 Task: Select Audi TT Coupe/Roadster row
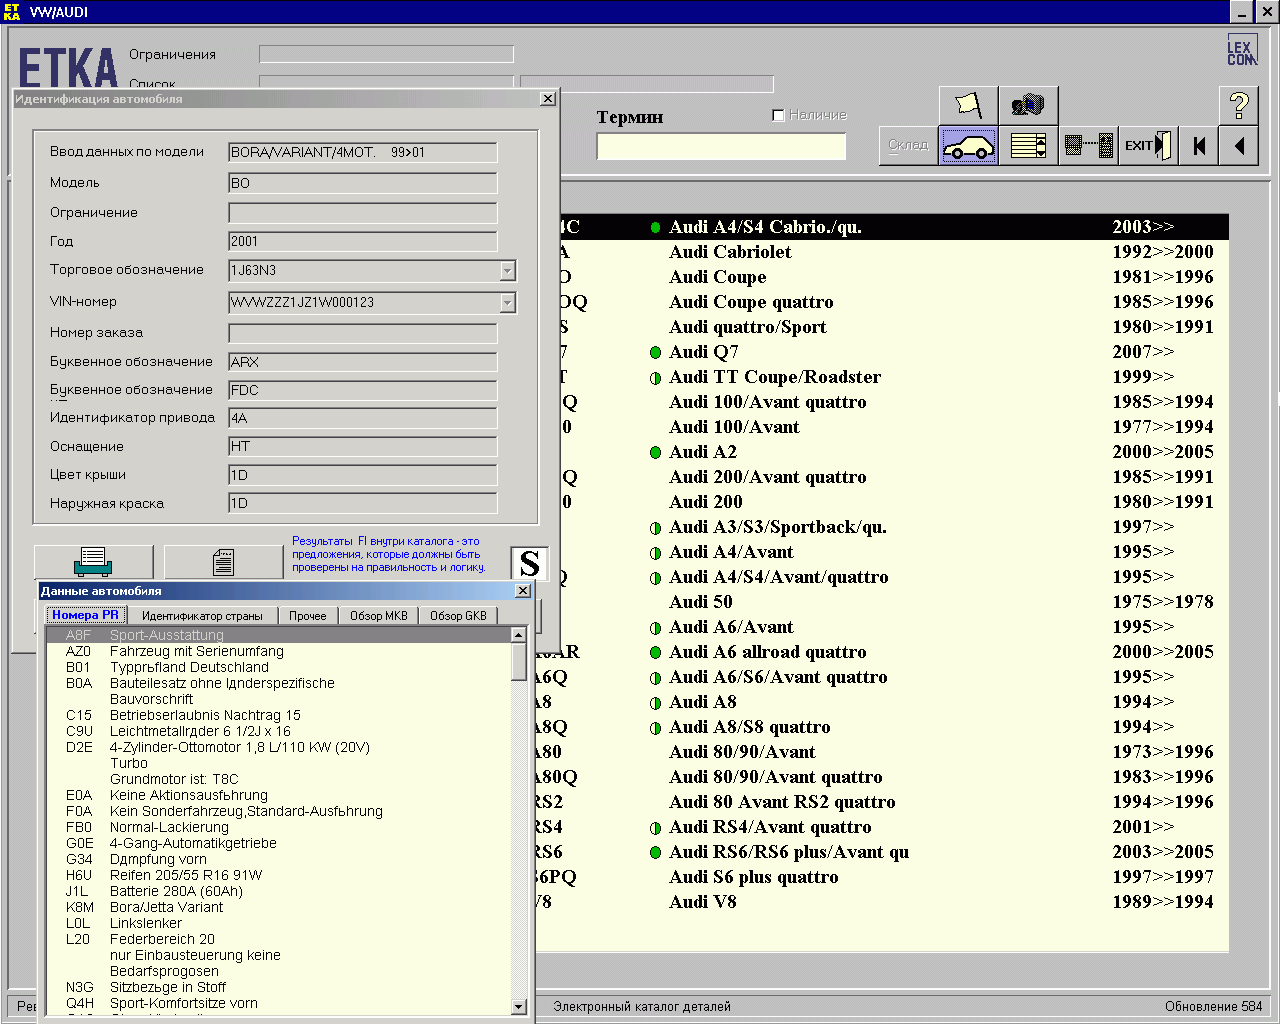(x=895, y=377)
